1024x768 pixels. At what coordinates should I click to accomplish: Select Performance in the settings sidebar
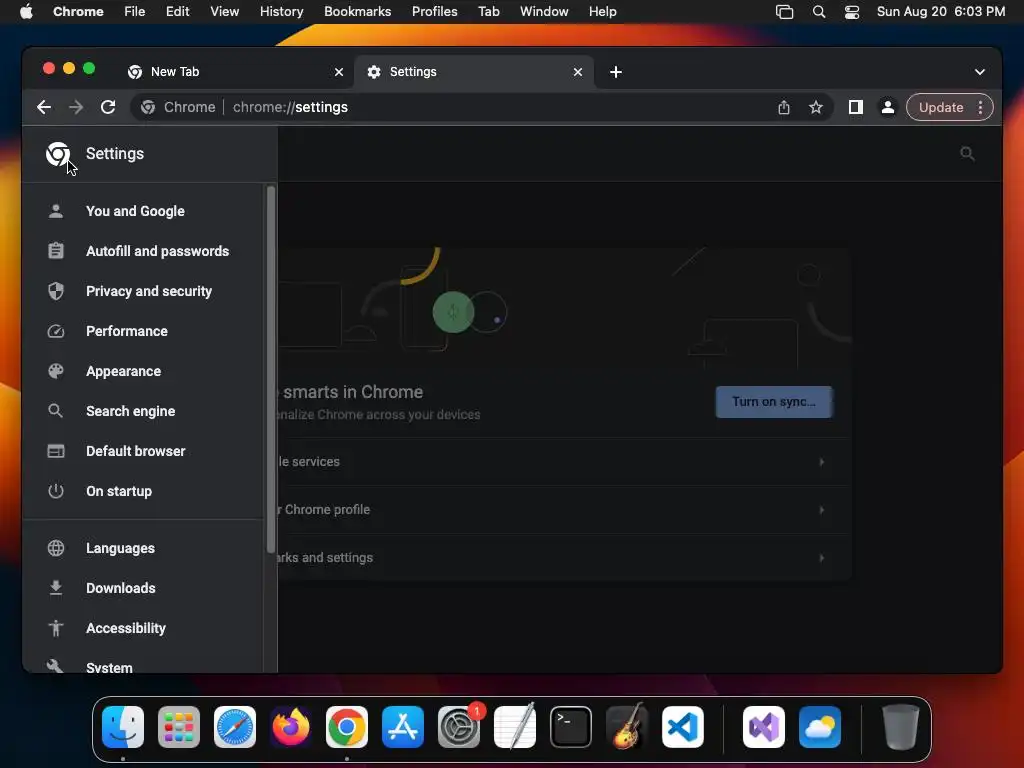[x=127, y=331]
